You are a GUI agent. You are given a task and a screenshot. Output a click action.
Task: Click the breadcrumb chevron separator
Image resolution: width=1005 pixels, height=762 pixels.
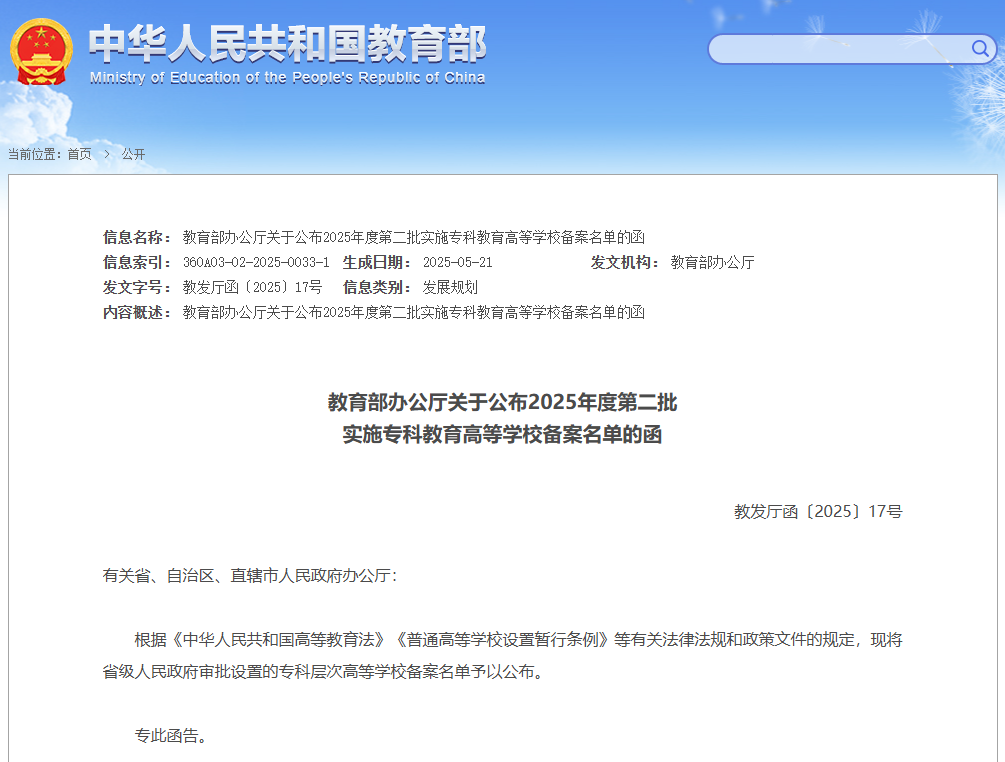point(107,154)
